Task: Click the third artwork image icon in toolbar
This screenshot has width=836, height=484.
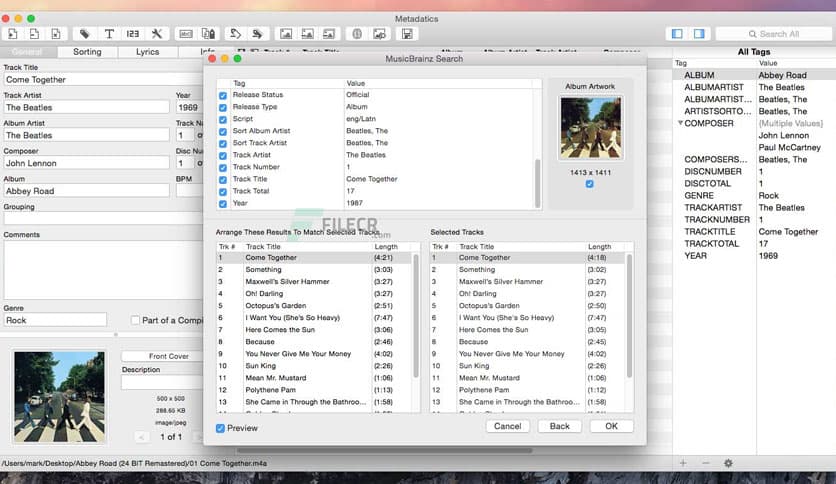Action: (x=329, y=34)
